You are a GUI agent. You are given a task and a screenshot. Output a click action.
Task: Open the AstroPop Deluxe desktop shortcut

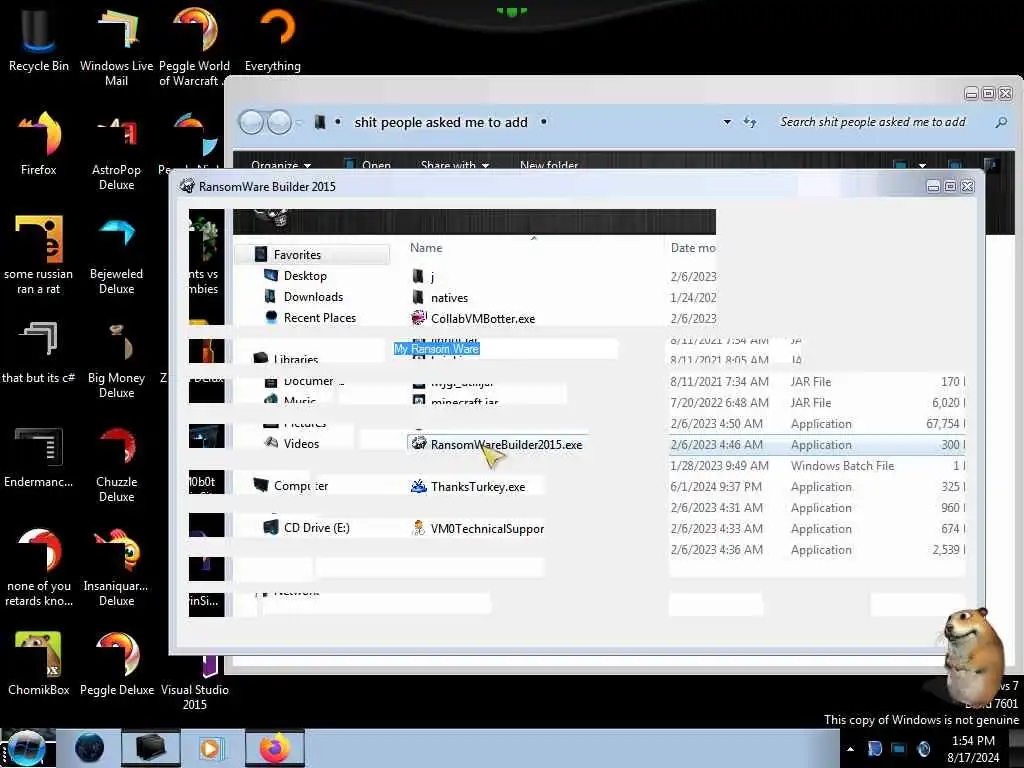click(116, 152)
